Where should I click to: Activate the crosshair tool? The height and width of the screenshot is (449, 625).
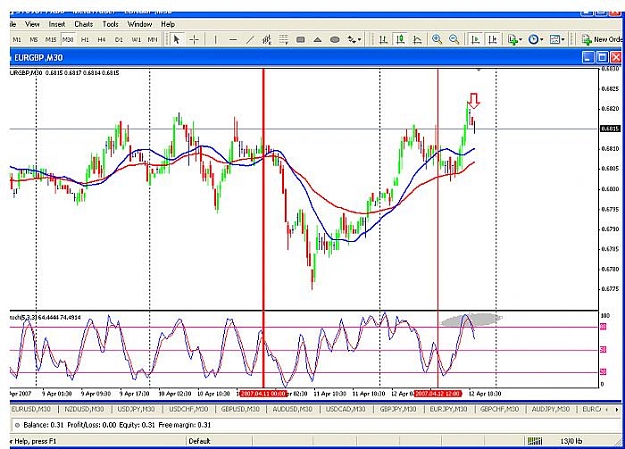[x=194, y=39]
